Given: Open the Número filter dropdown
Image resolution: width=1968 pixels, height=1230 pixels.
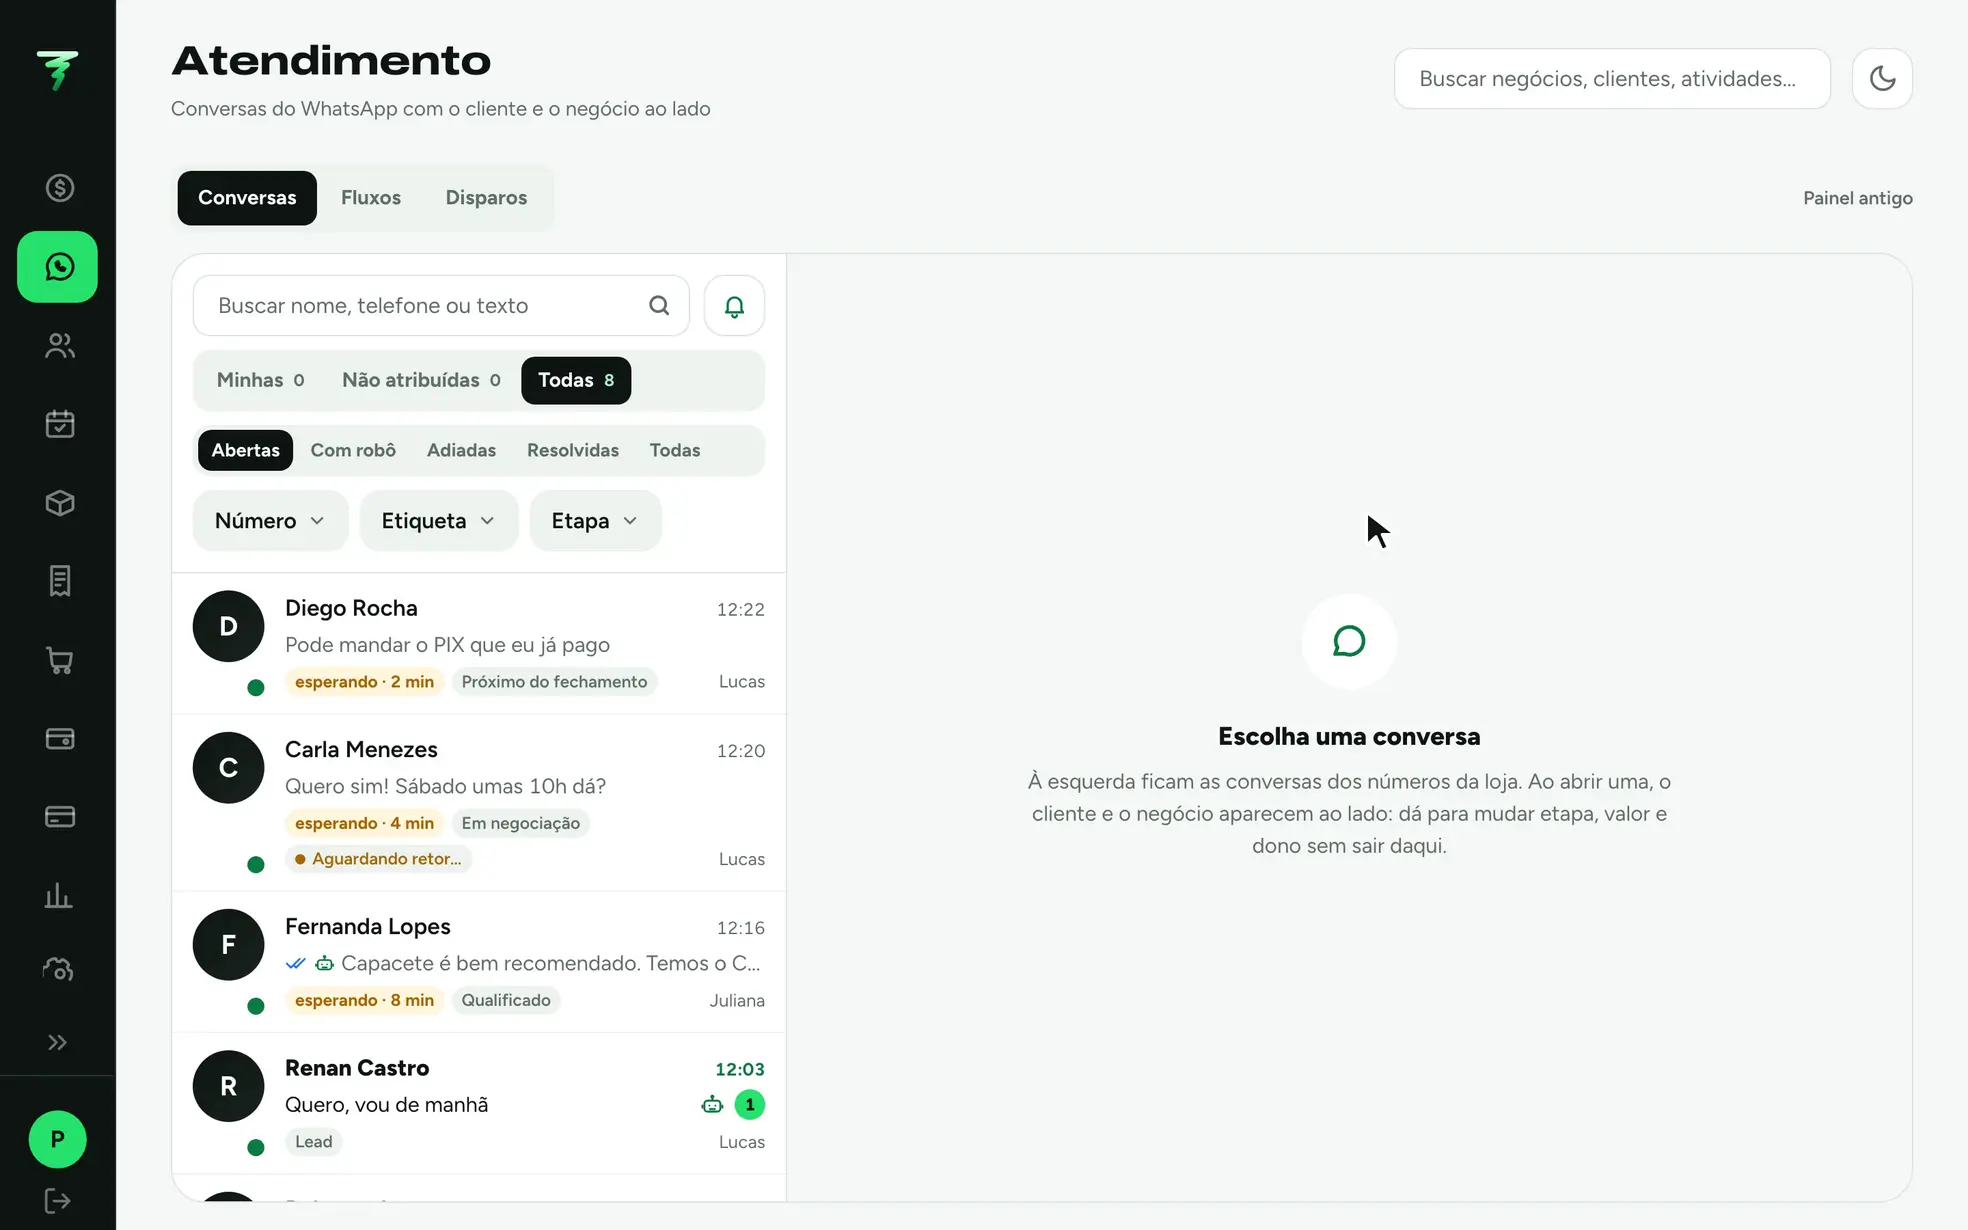Looking at the screenshot, I should (x=270, y=520).
